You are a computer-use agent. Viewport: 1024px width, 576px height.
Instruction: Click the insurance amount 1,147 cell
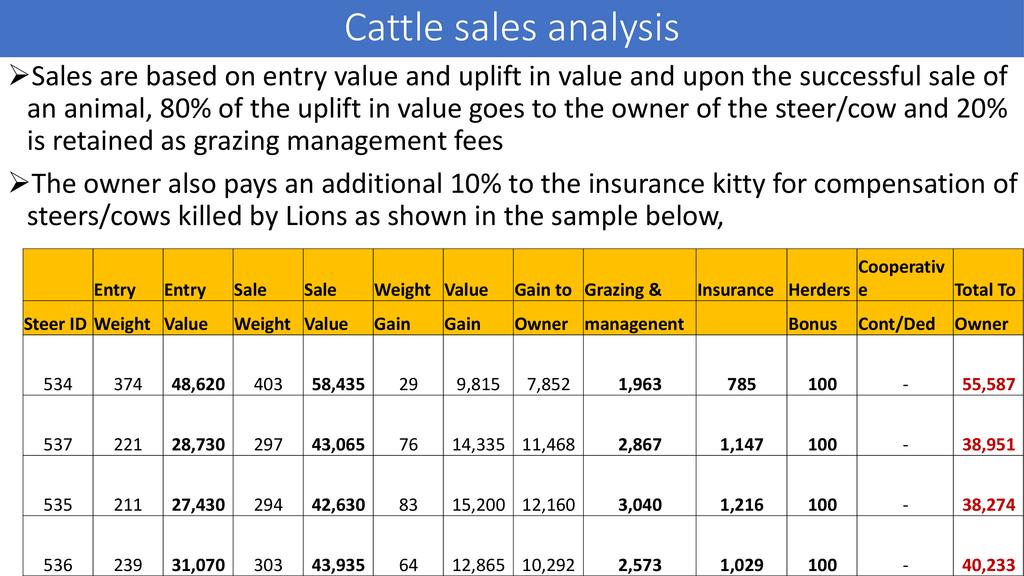point(740,445)
